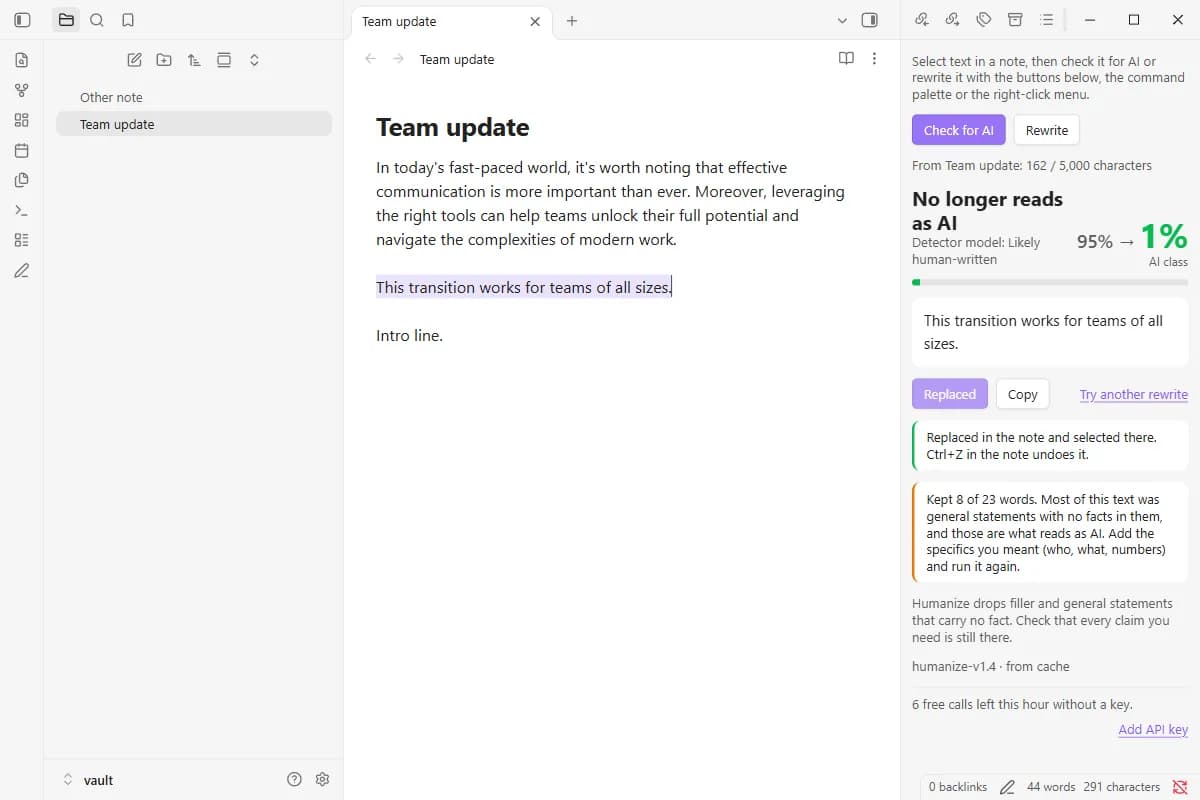The image size is (1200, 800).
Task: Click the first paragraph of the note
Action: point(611,203)
